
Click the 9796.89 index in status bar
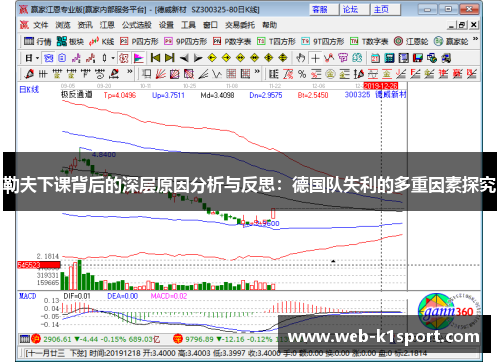[199, 339]
